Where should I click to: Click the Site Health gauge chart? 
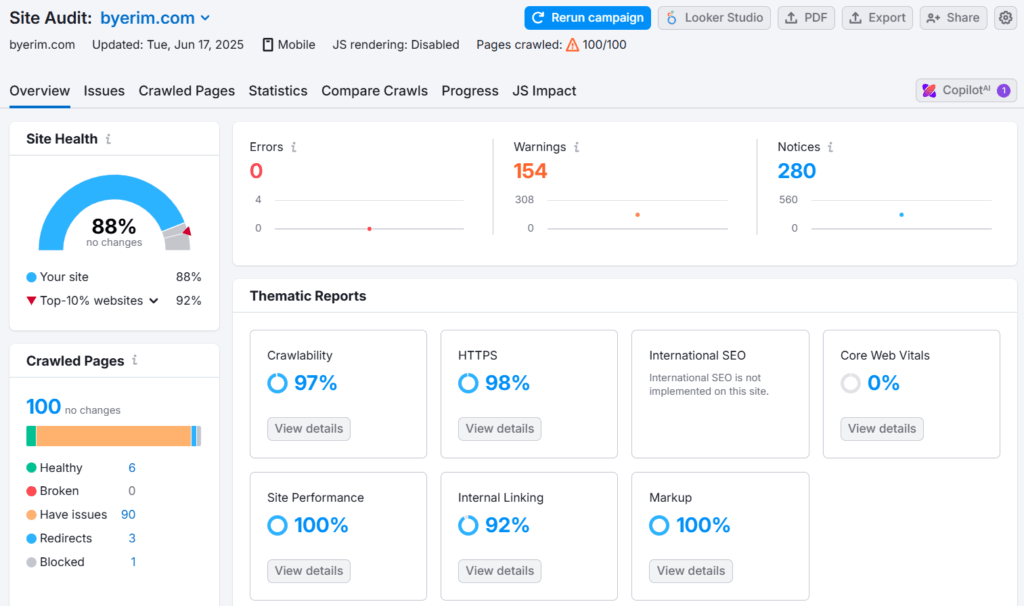pyautogui.click(x=114, y=212)
